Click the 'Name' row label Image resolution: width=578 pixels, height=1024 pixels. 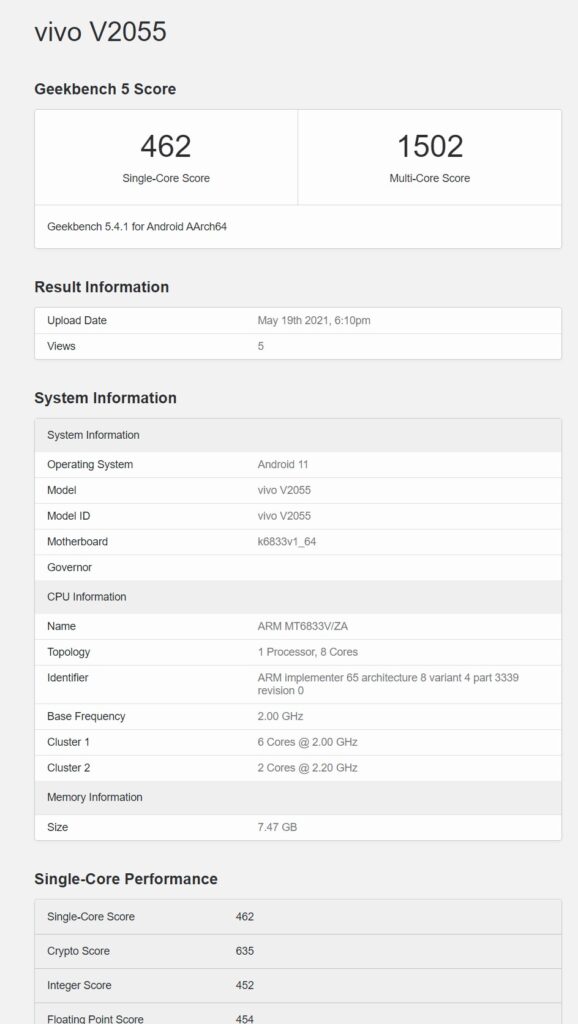[61, 626]
